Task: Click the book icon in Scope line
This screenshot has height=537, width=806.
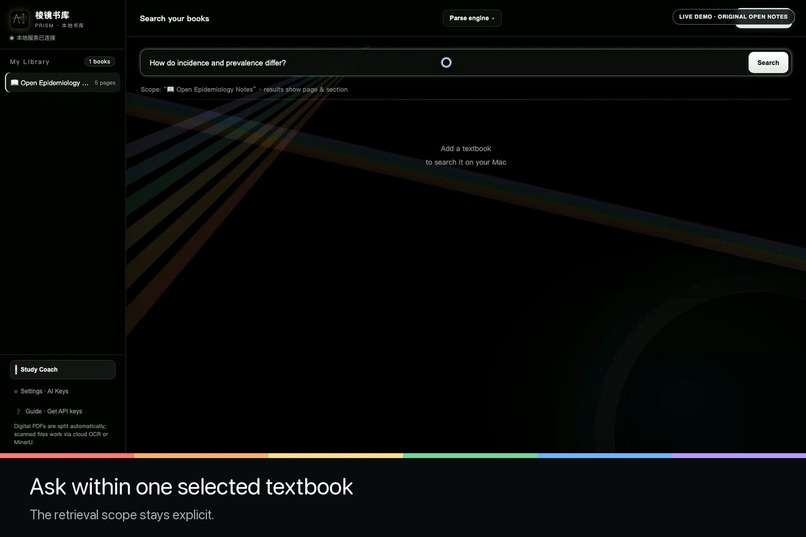Action: (x=170, y=89)
